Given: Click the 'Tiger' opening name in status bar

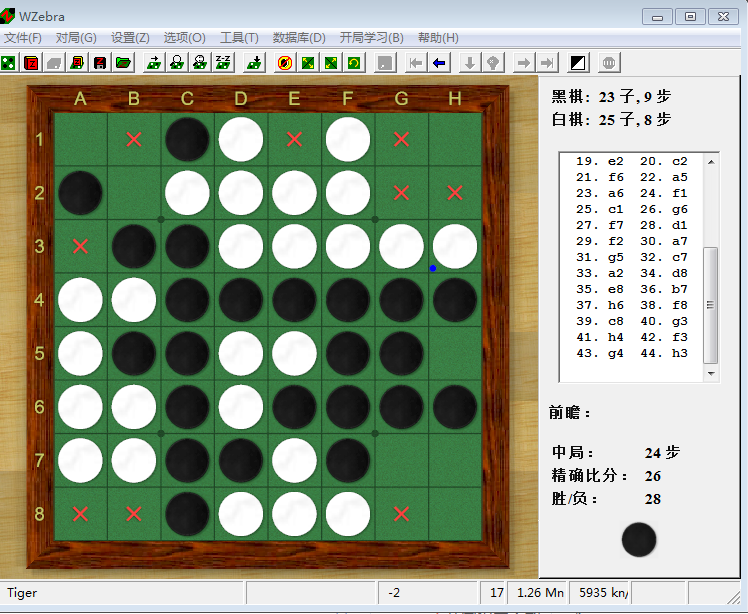Looking at the screenshot, I should pyautogui.click(x=22, y=593).
